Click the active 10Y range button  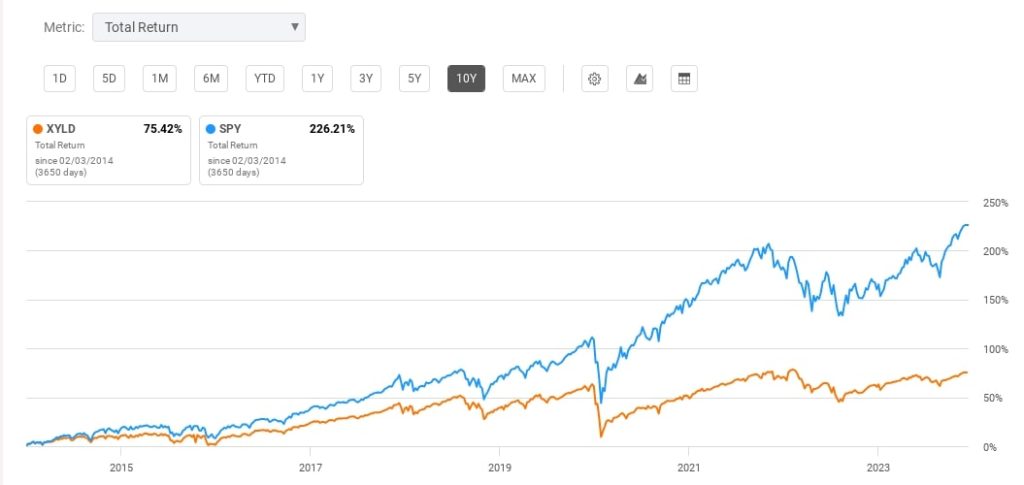pyautogui.click(x=466, y=79)
